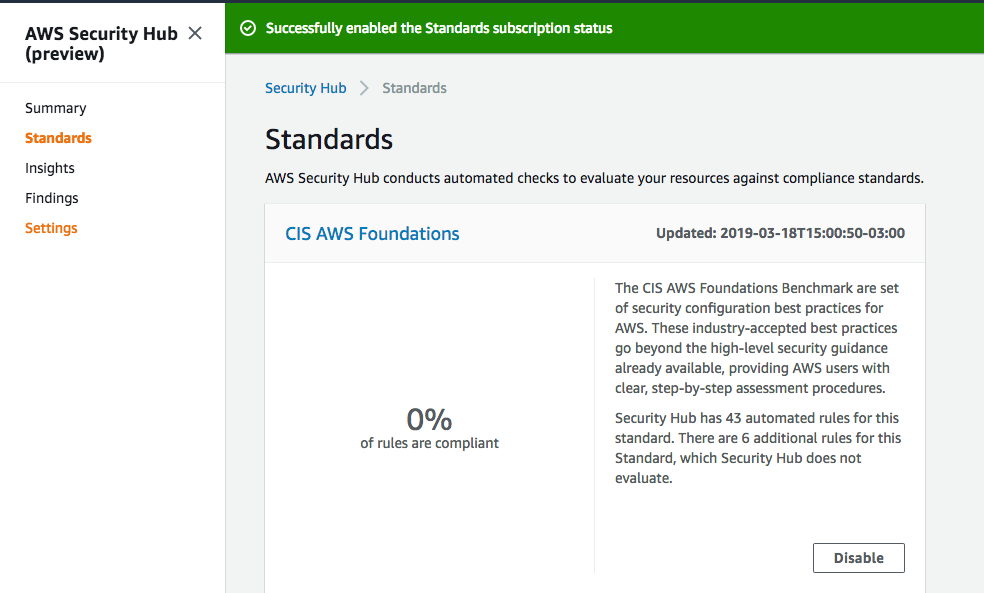
Task: Close the AWS Security Hub side navigation
Action: click(x=195, y=33)
